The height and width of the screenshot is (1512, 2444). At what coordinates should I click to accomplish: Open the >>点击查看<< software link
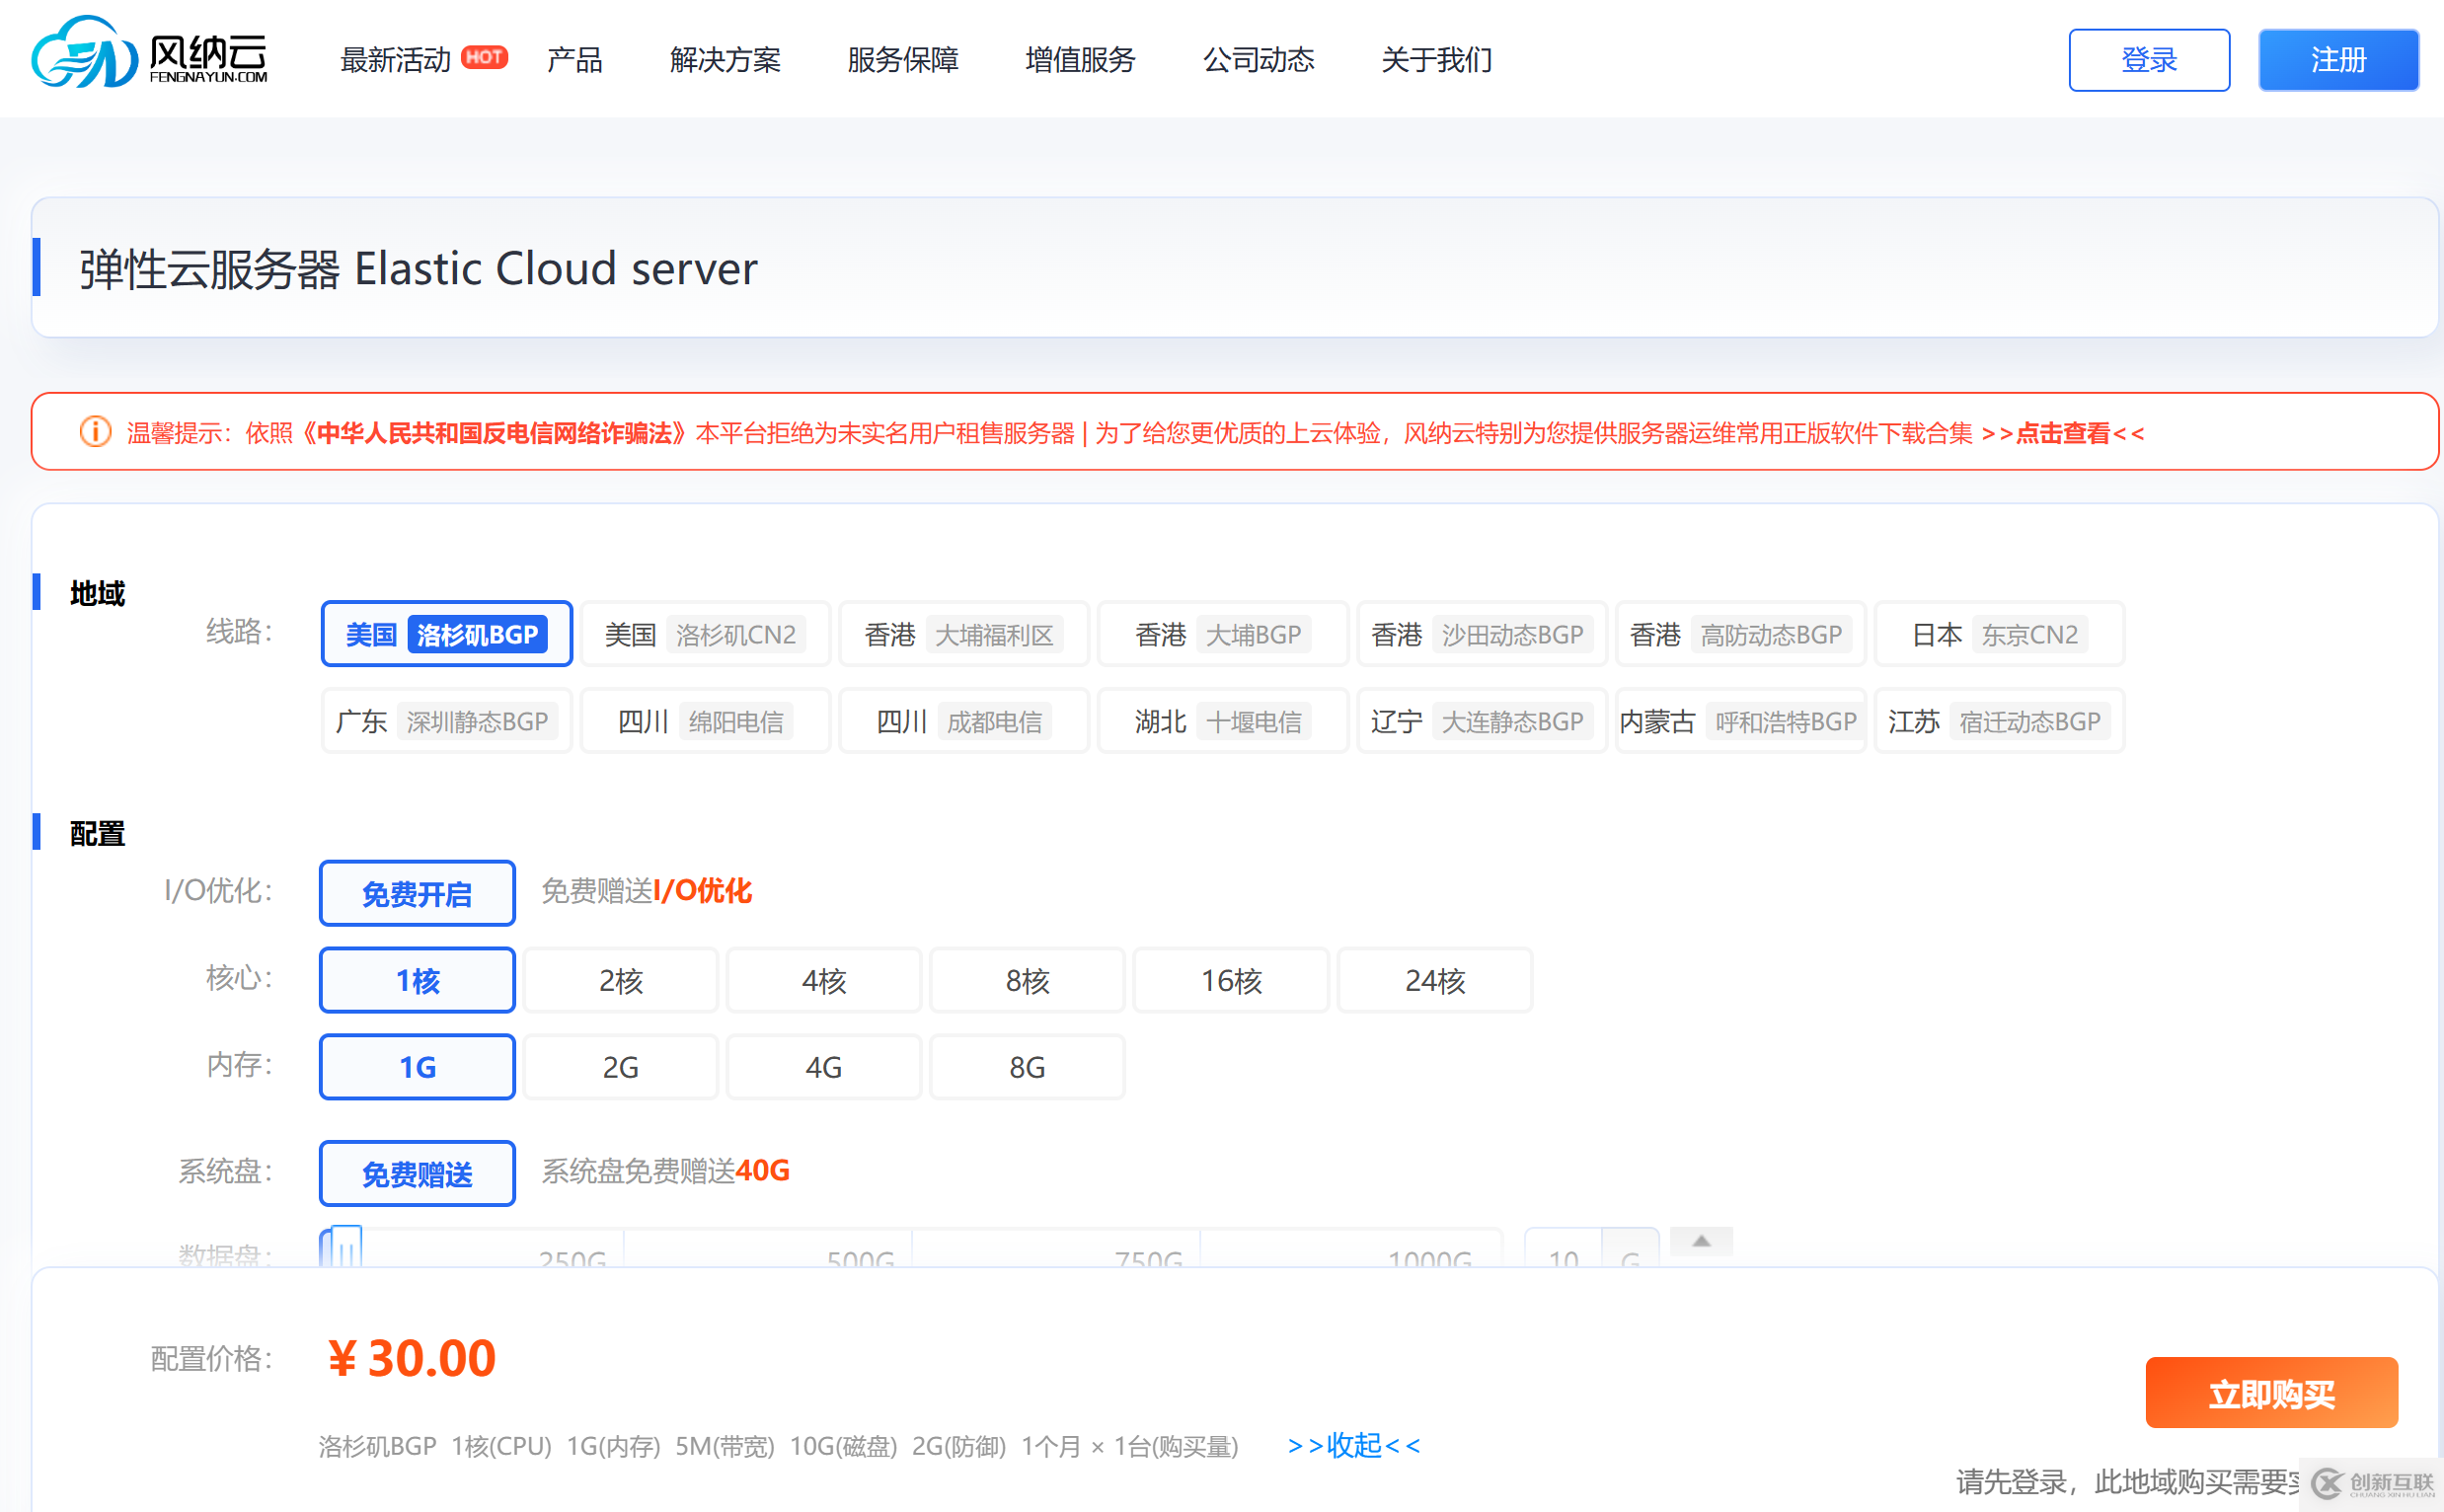[2062, 433]
